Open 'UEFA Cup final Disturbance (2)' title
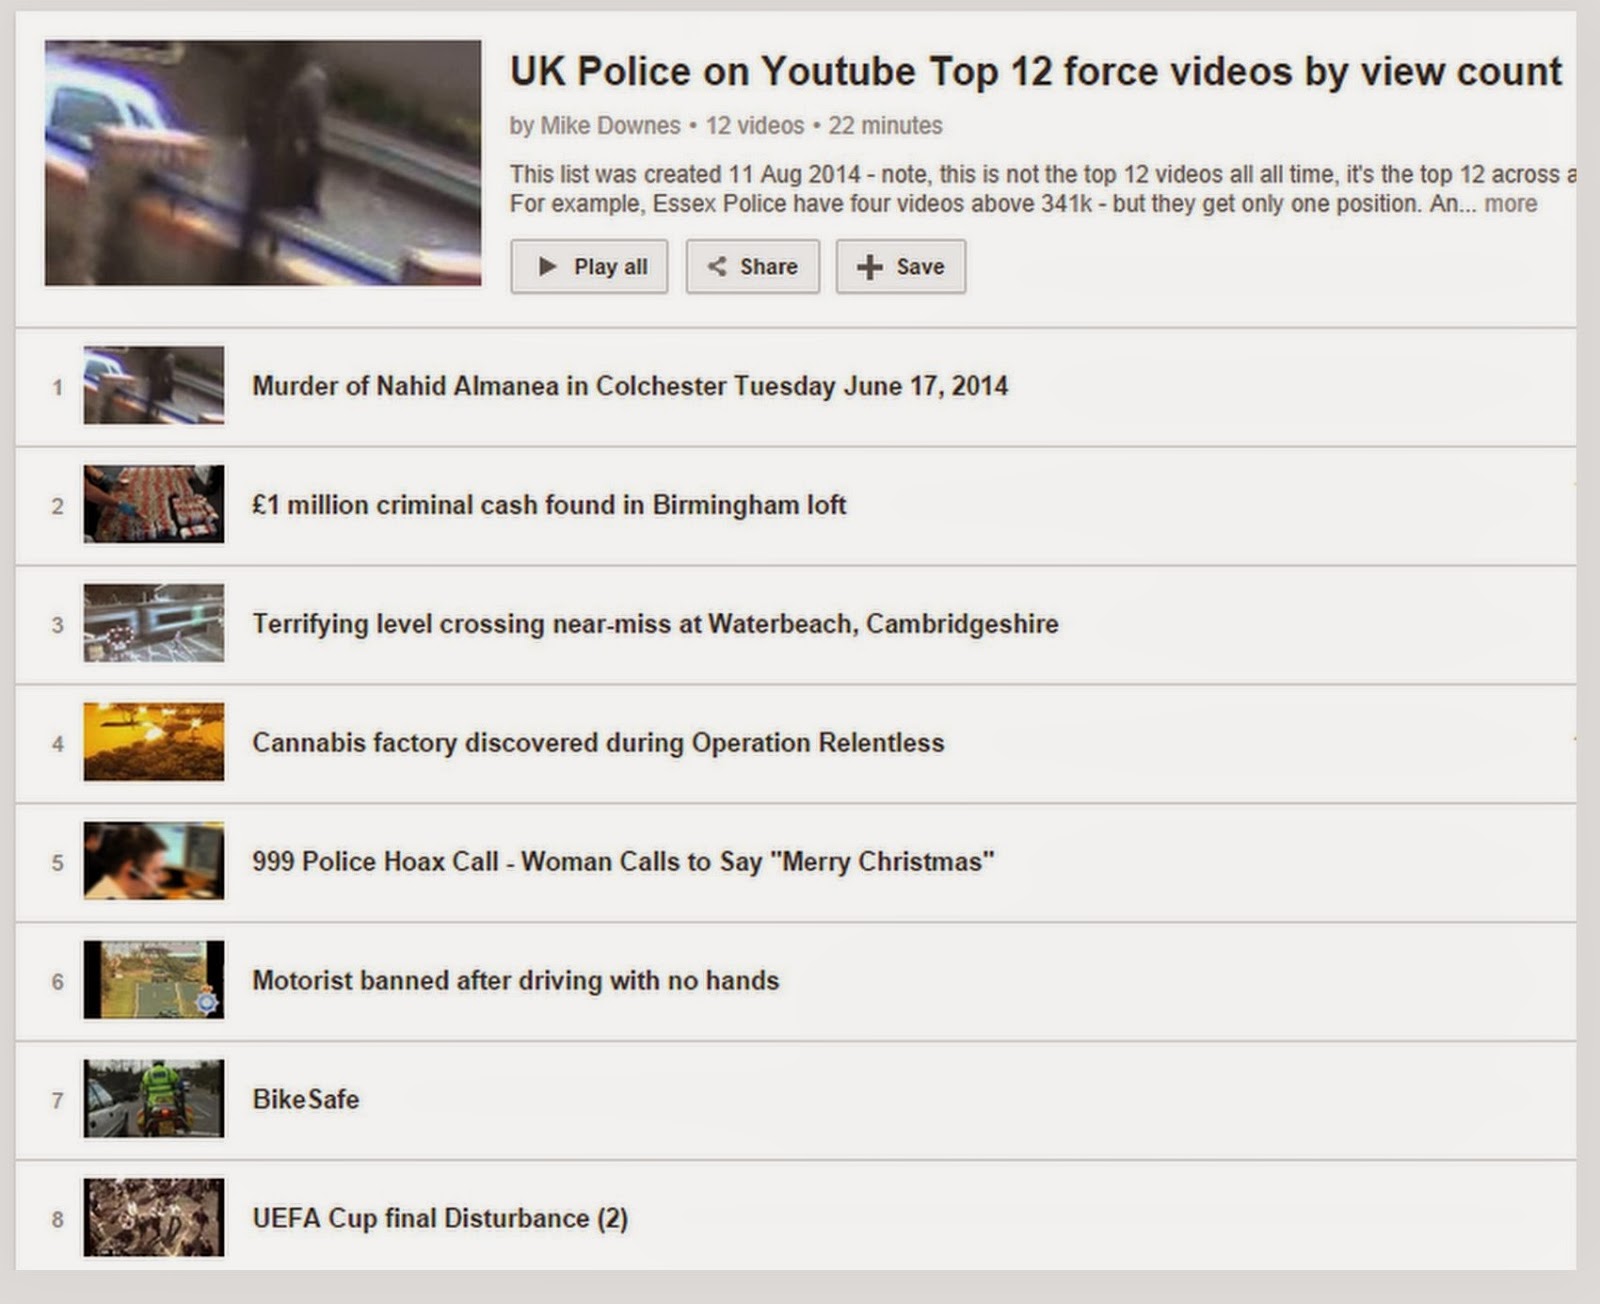The image size is (1600, 1304). point(440,1219)
